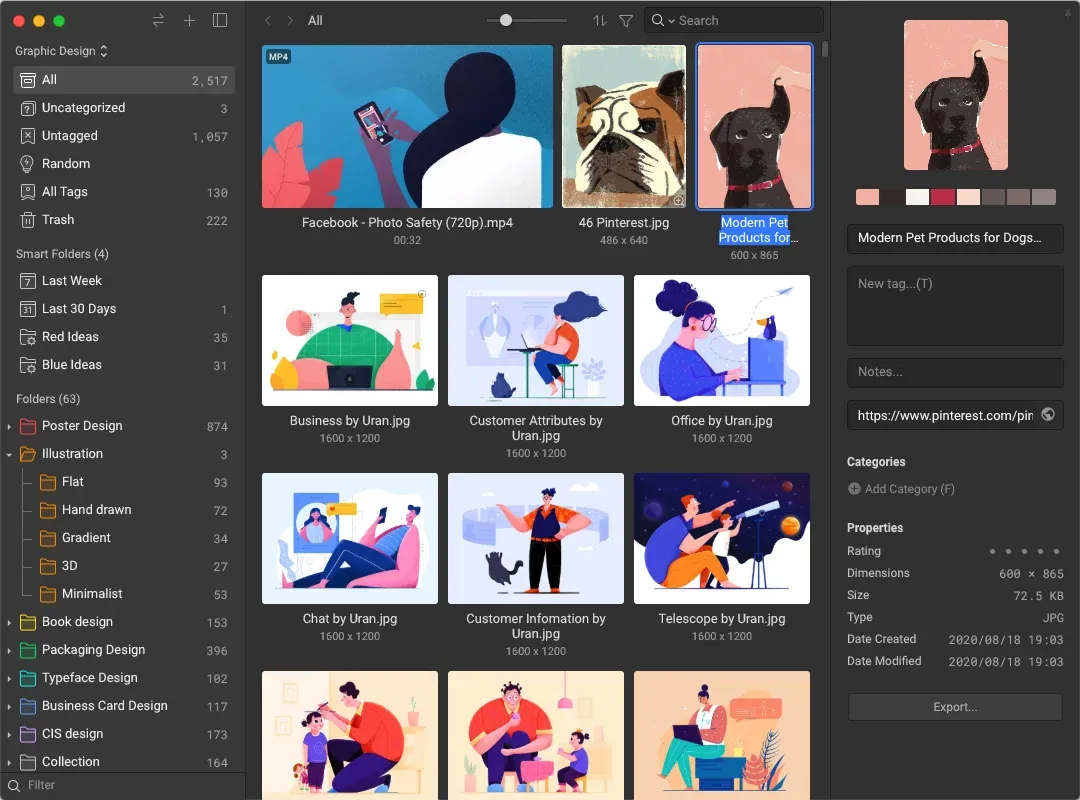
Task: Select Customer Attributes by Uran.jpg thumbnail
Action: 535,340
